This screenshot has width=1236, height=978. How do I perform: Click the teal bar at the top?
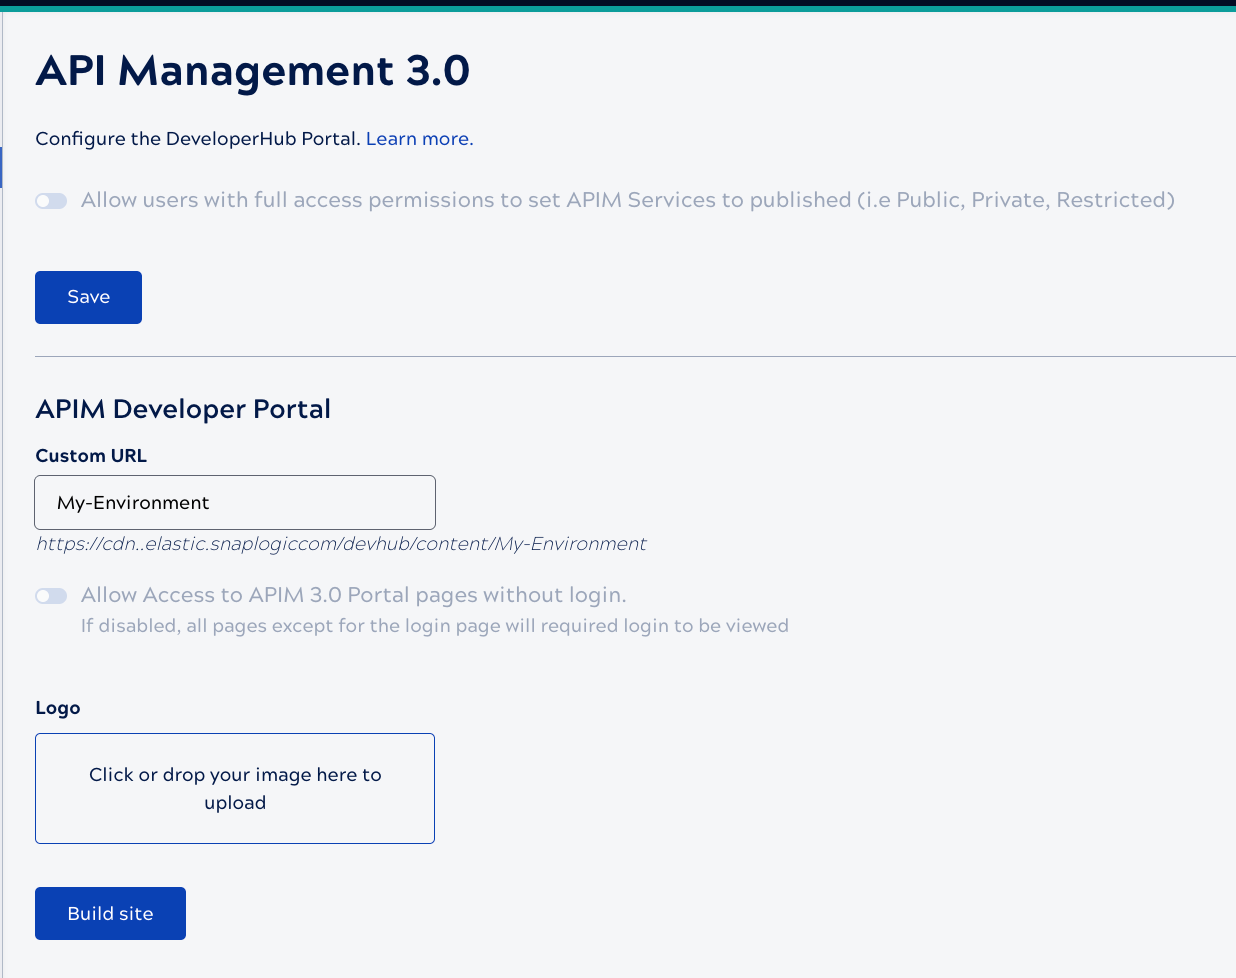pos(618,6)
